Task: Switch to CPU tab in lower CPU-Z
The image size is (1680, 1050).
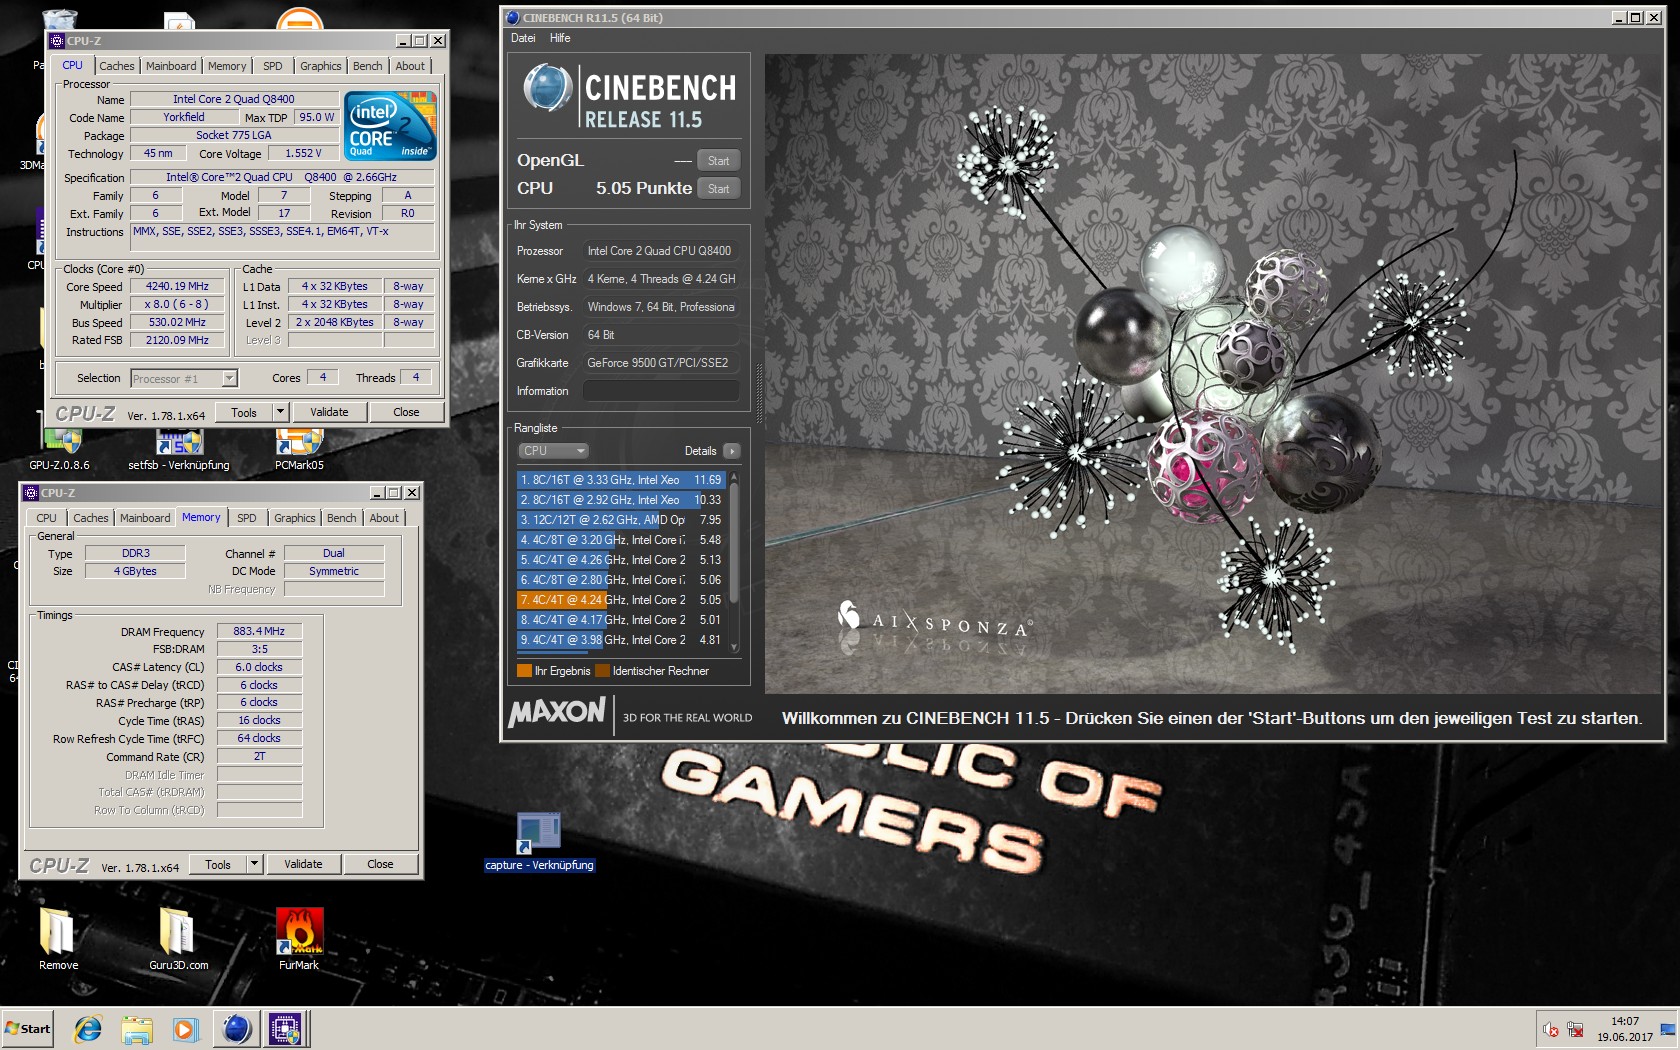Action: coord(47,518)
